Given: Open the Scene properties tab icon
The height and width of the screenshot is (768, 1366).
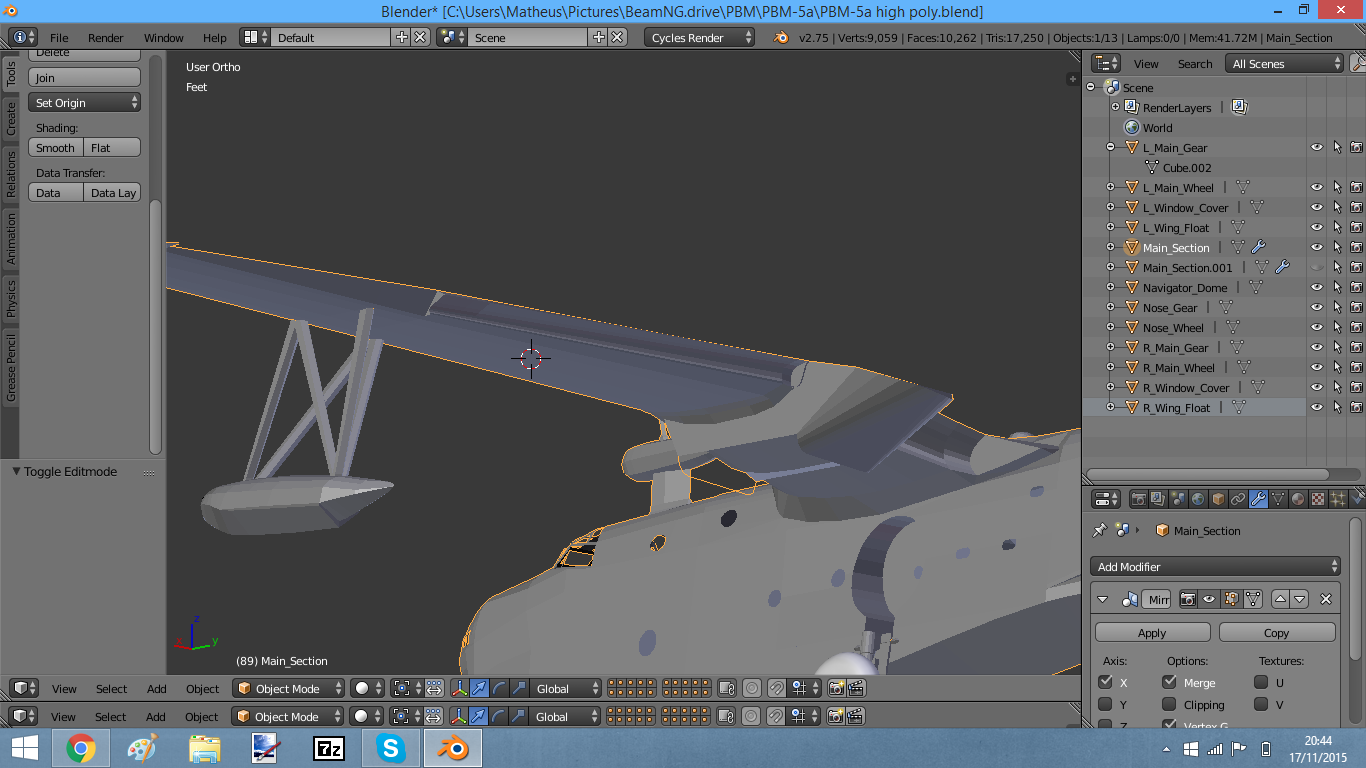Looking at the screenshot, I should point(1178,498).
